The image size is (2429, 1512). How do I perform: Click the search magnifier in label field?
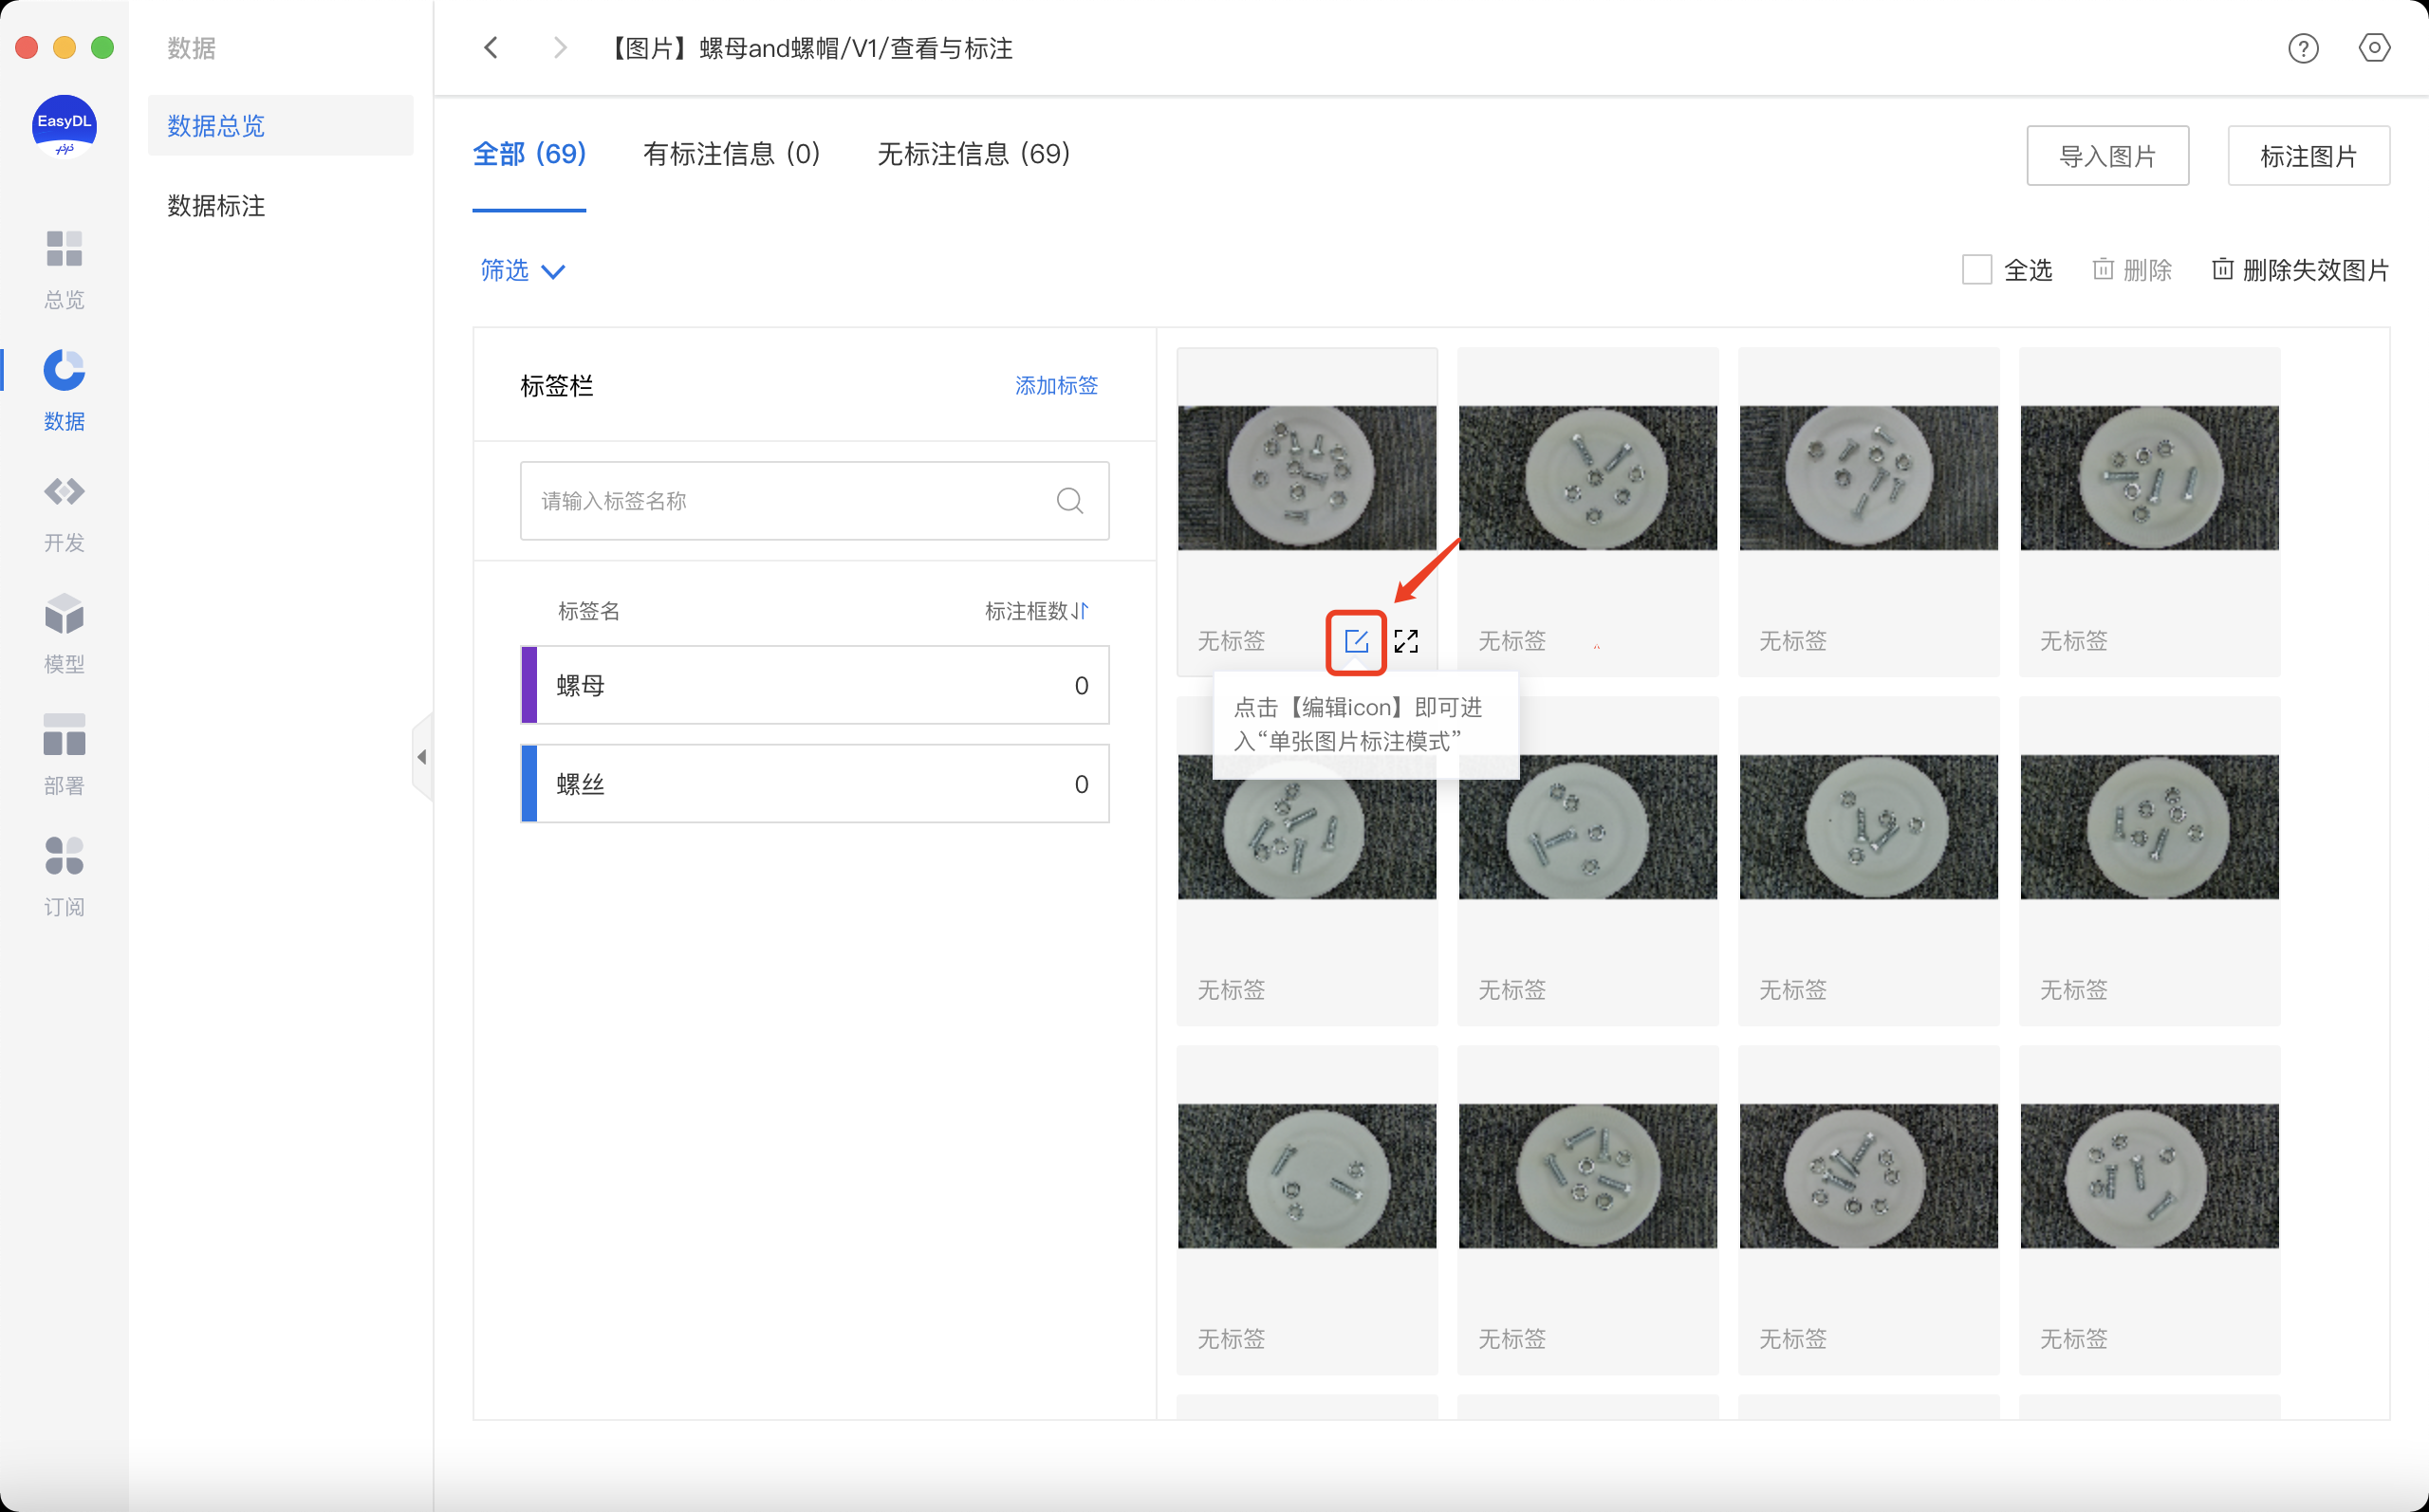point(1070,500)
